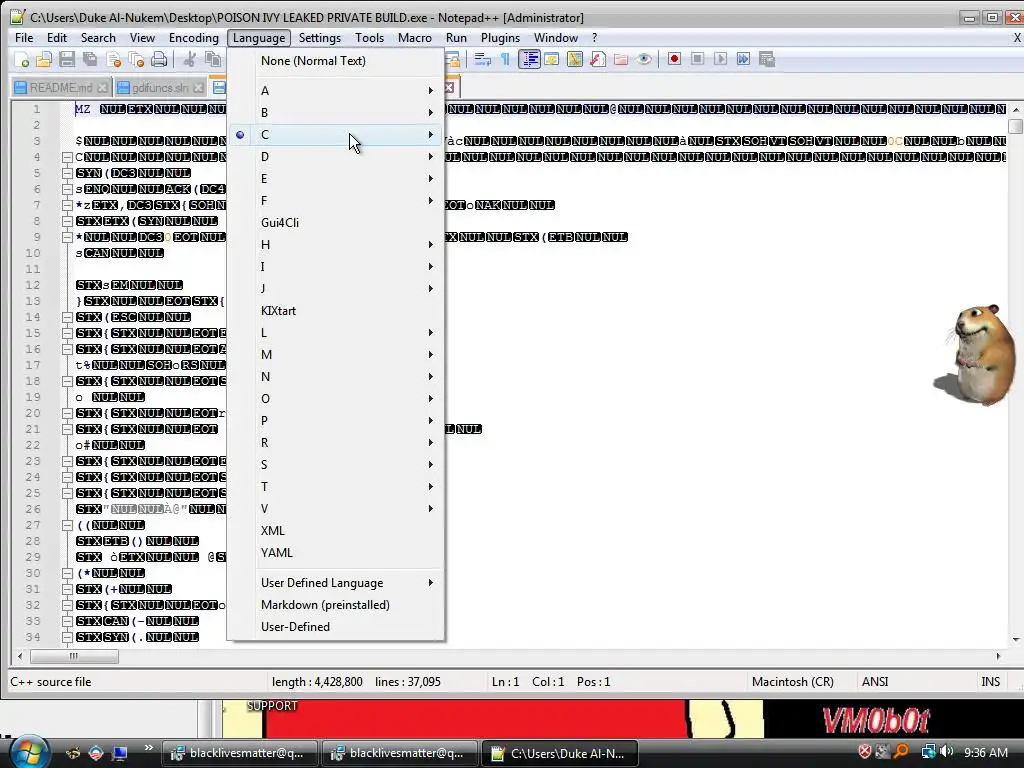Expand the S languages submenu
Viewport: 1024px width, 768px height.
tap(336, 465)
